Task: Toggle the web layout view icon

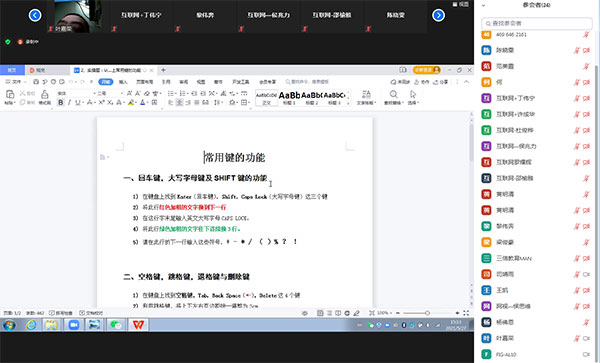Action: (x=347, y=313)
